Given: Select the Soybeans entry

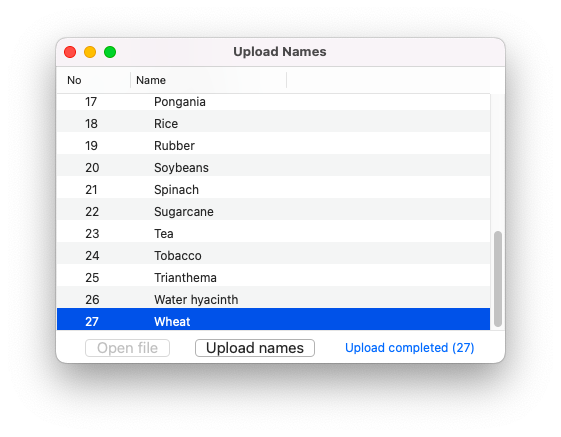Looking at the screenshot, I should coord(273,168).
